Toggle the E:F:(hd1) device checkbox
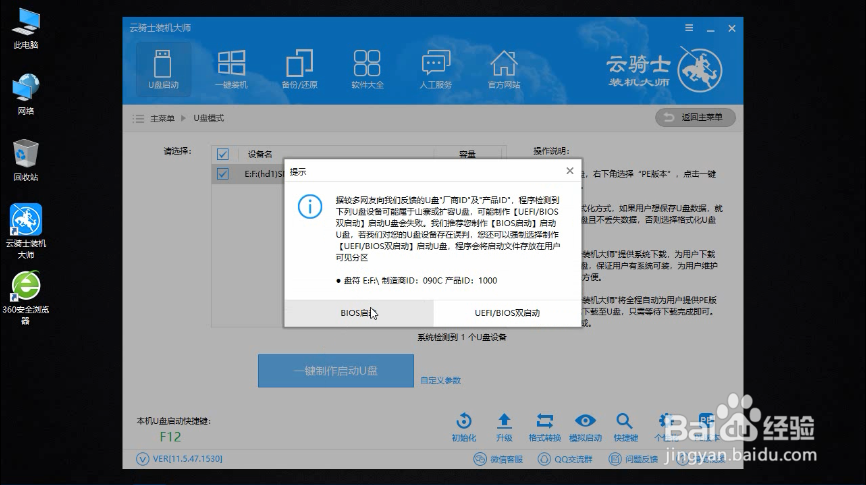 [x=223, y=174]
